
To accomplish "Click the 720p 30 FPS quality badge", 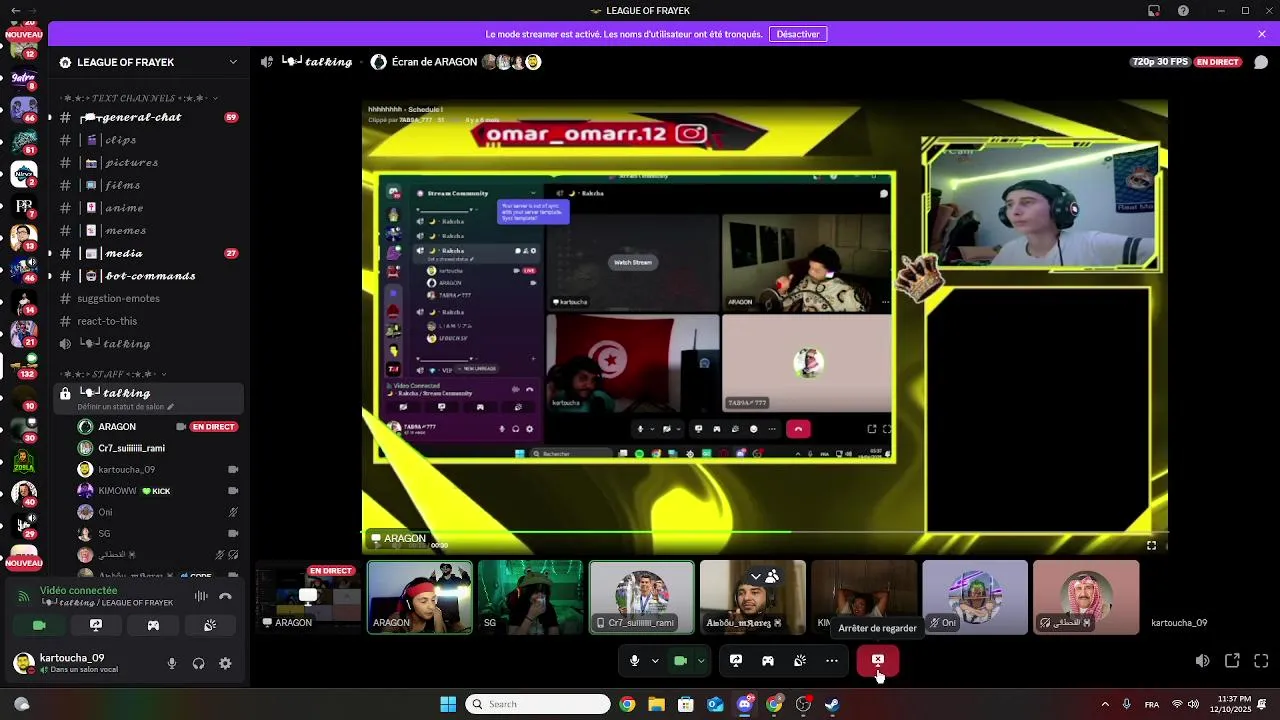I will (1160, 62).
